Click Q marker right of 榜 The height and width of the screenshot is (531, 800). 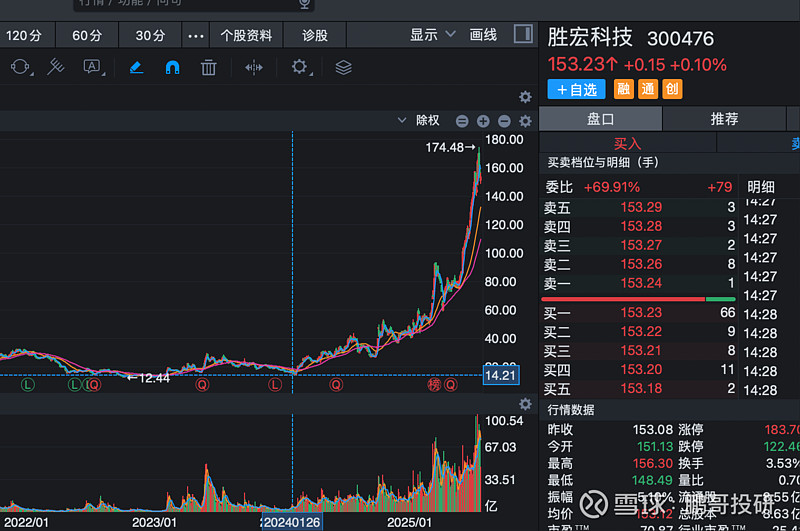click(451, 385)
